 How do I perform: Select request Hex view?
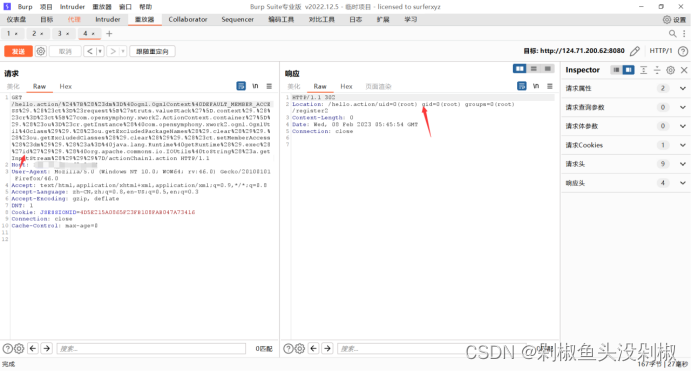pyautogui.click(x=65, y=86)
